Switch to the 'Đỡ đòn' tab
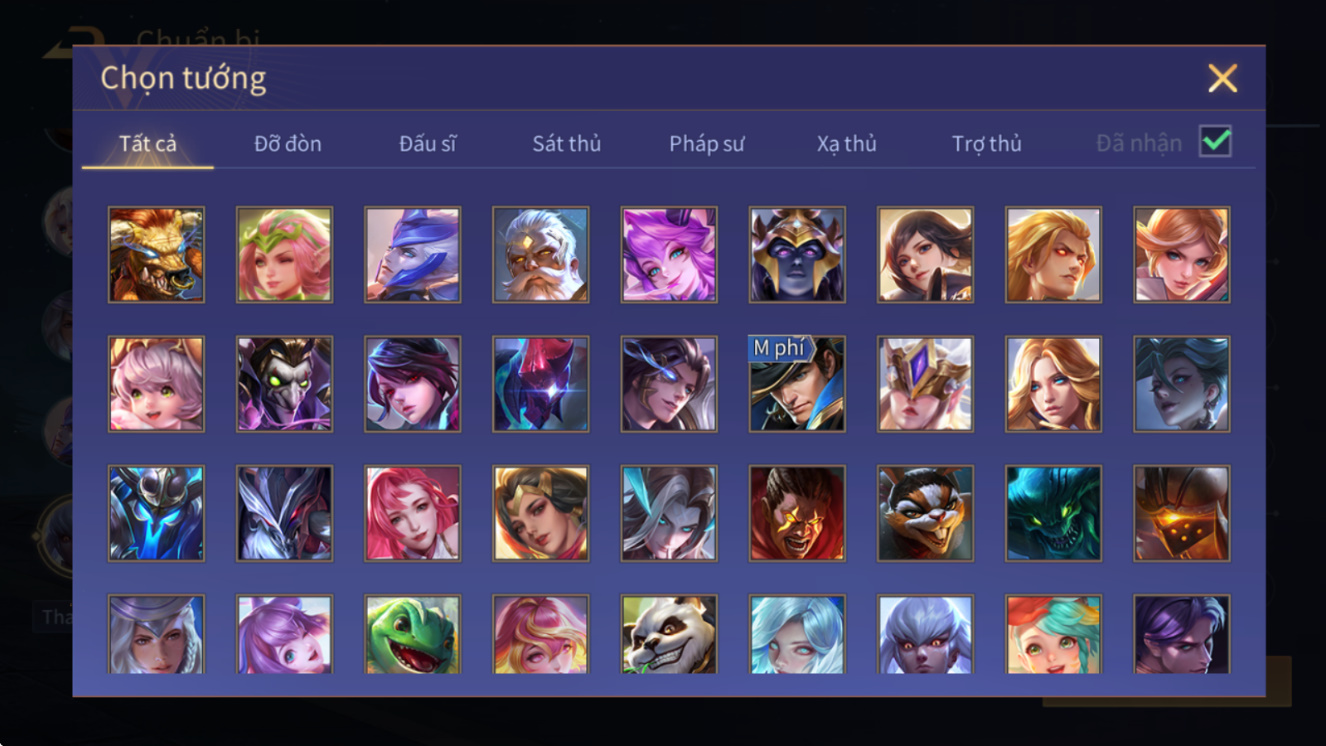This screenshot has width=1326, height=746. (288, 144)
